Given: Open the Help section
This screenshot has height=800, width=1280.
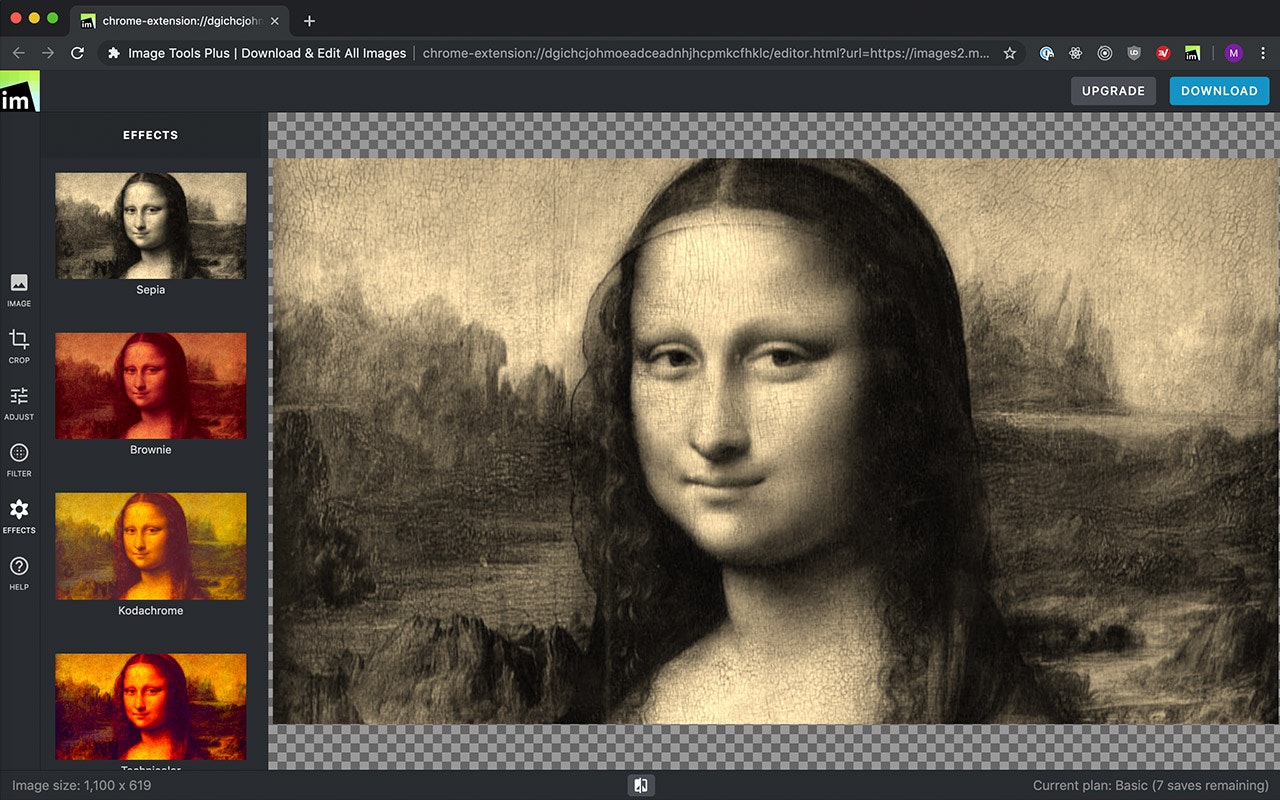Looking at the screenshot, I should pyautogui.click(x=19, y=573).
